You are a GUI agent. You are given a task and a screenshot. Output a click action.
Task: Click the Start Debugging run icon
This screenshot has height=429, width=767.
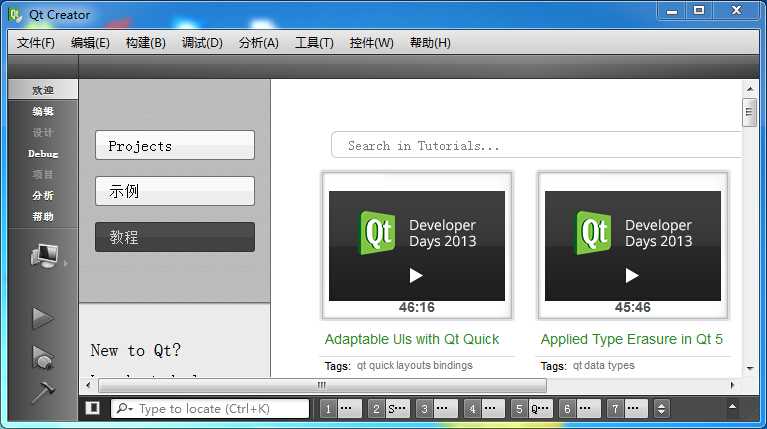pos(43,358)
